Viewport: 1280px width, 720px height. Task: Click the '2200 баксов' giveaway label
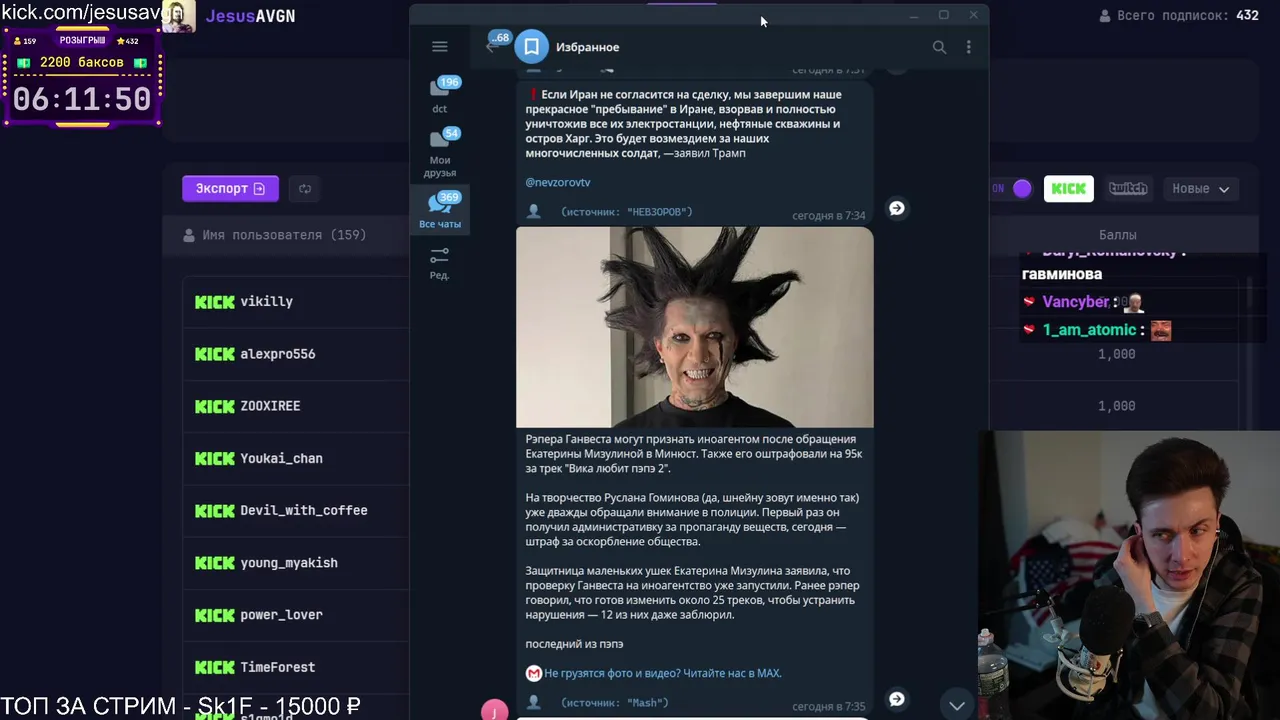pyautogui.click(x=82, y=62)
